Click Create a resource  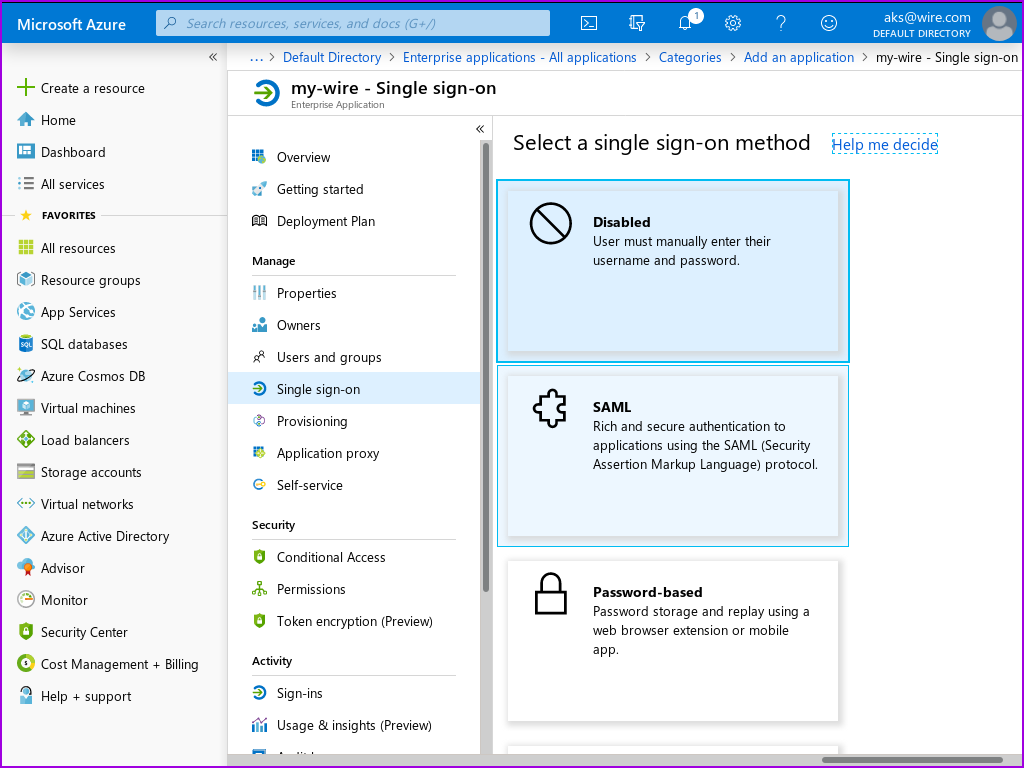tap(92, 88)
